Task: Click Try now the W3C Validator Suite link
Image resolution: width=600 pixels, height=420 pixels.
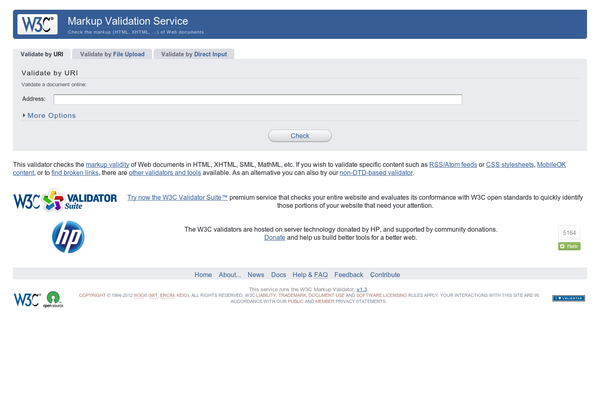Action: click(178, 197)
